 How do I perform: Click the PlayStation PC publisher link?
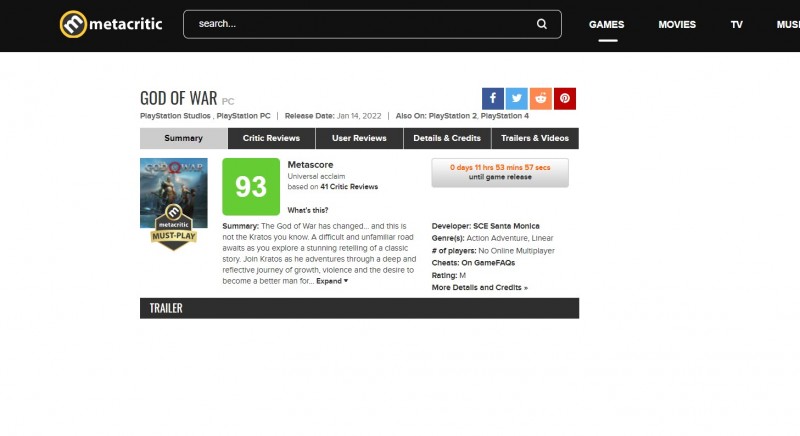[243, 116]
